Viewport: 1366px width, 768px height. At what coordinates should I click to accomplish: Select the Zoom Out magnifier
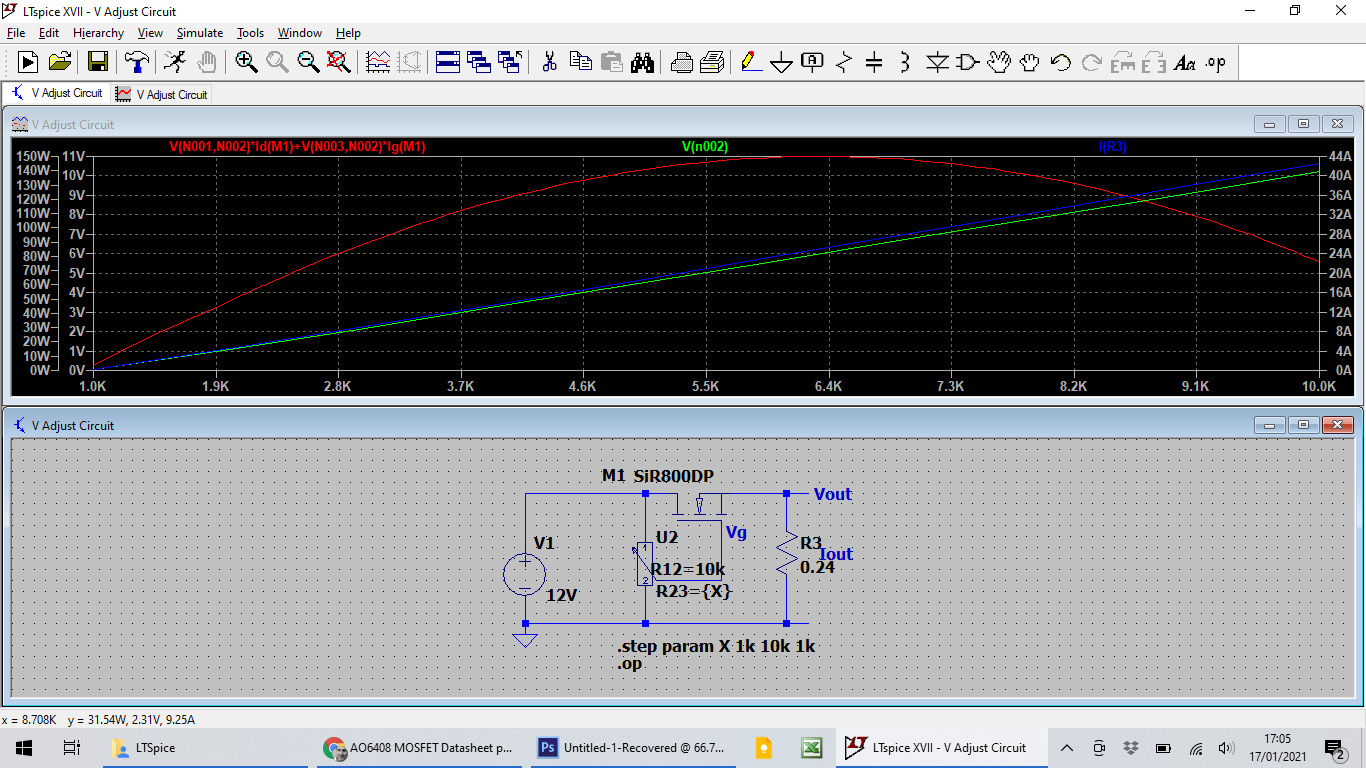point(308,62)
